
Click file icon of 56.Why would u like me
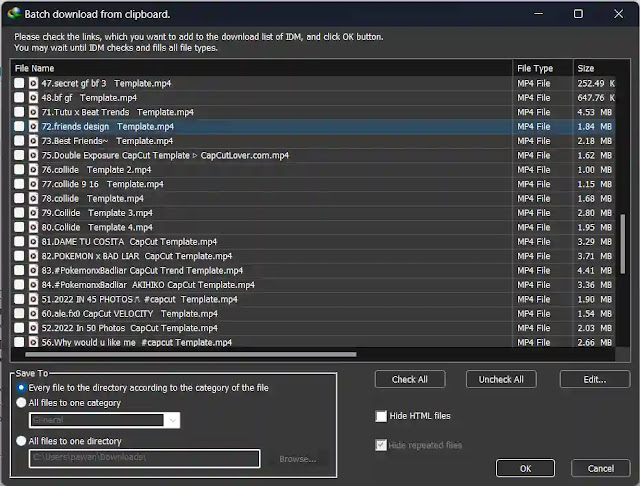tap(33, 342)
